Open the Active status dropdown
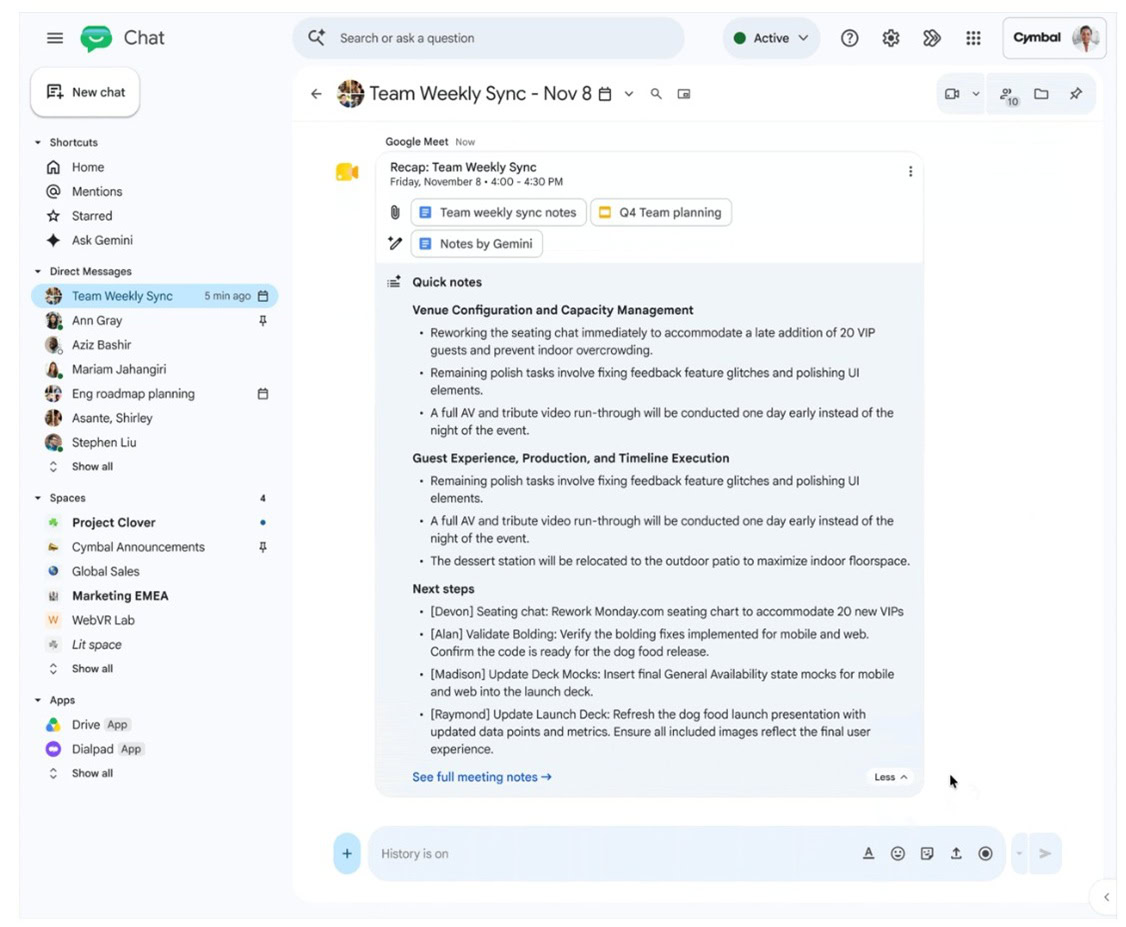 coord(771,38)
